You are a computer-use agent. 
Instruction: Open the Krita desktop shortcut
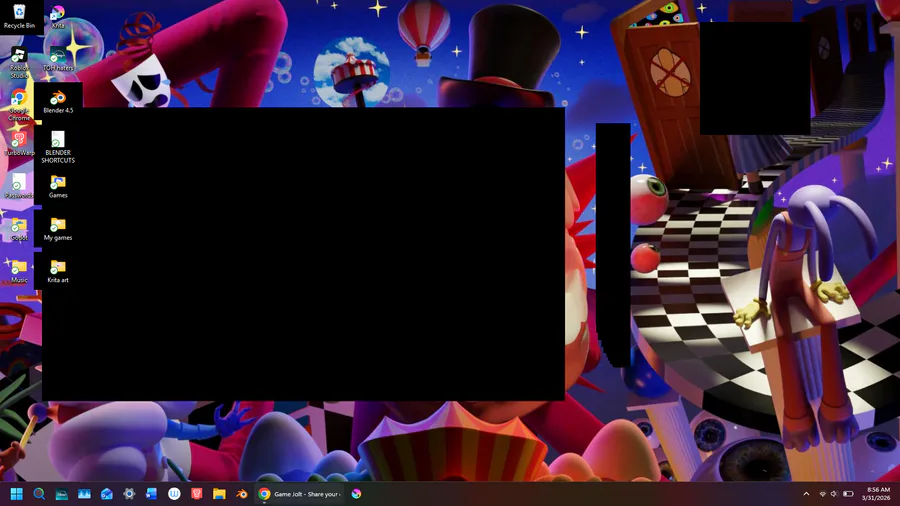click(58, 16)
